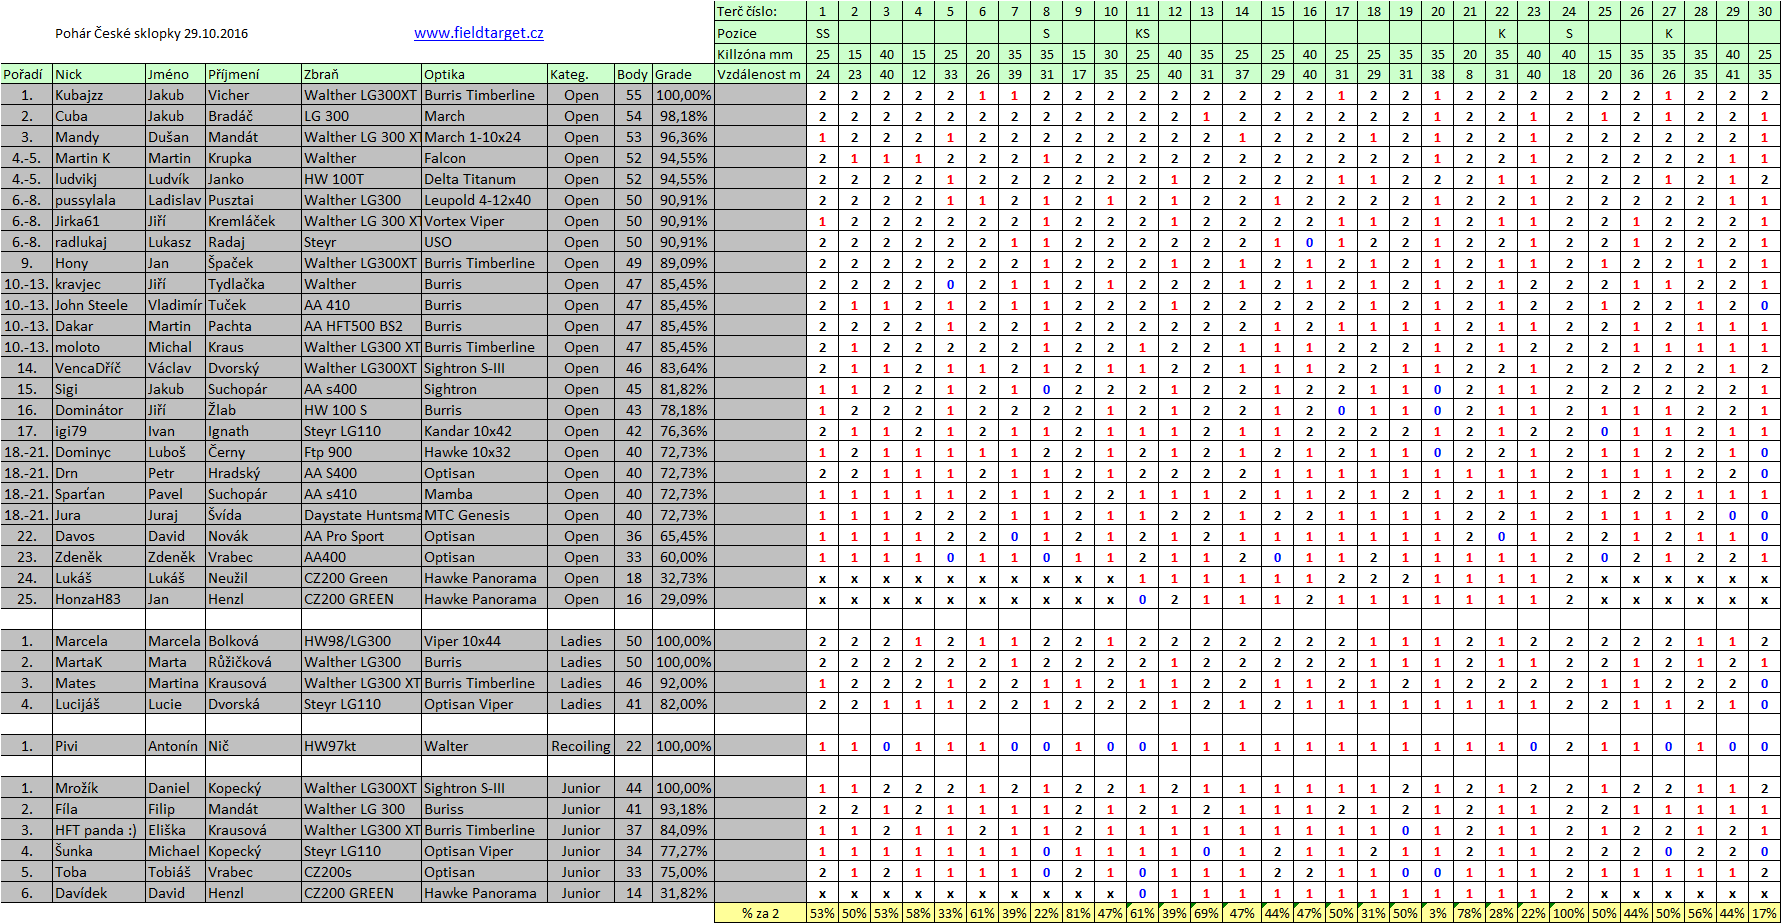
Task: Select the Kubajzz nick cell
Action: pyautogui.click(x=97, y=95)
